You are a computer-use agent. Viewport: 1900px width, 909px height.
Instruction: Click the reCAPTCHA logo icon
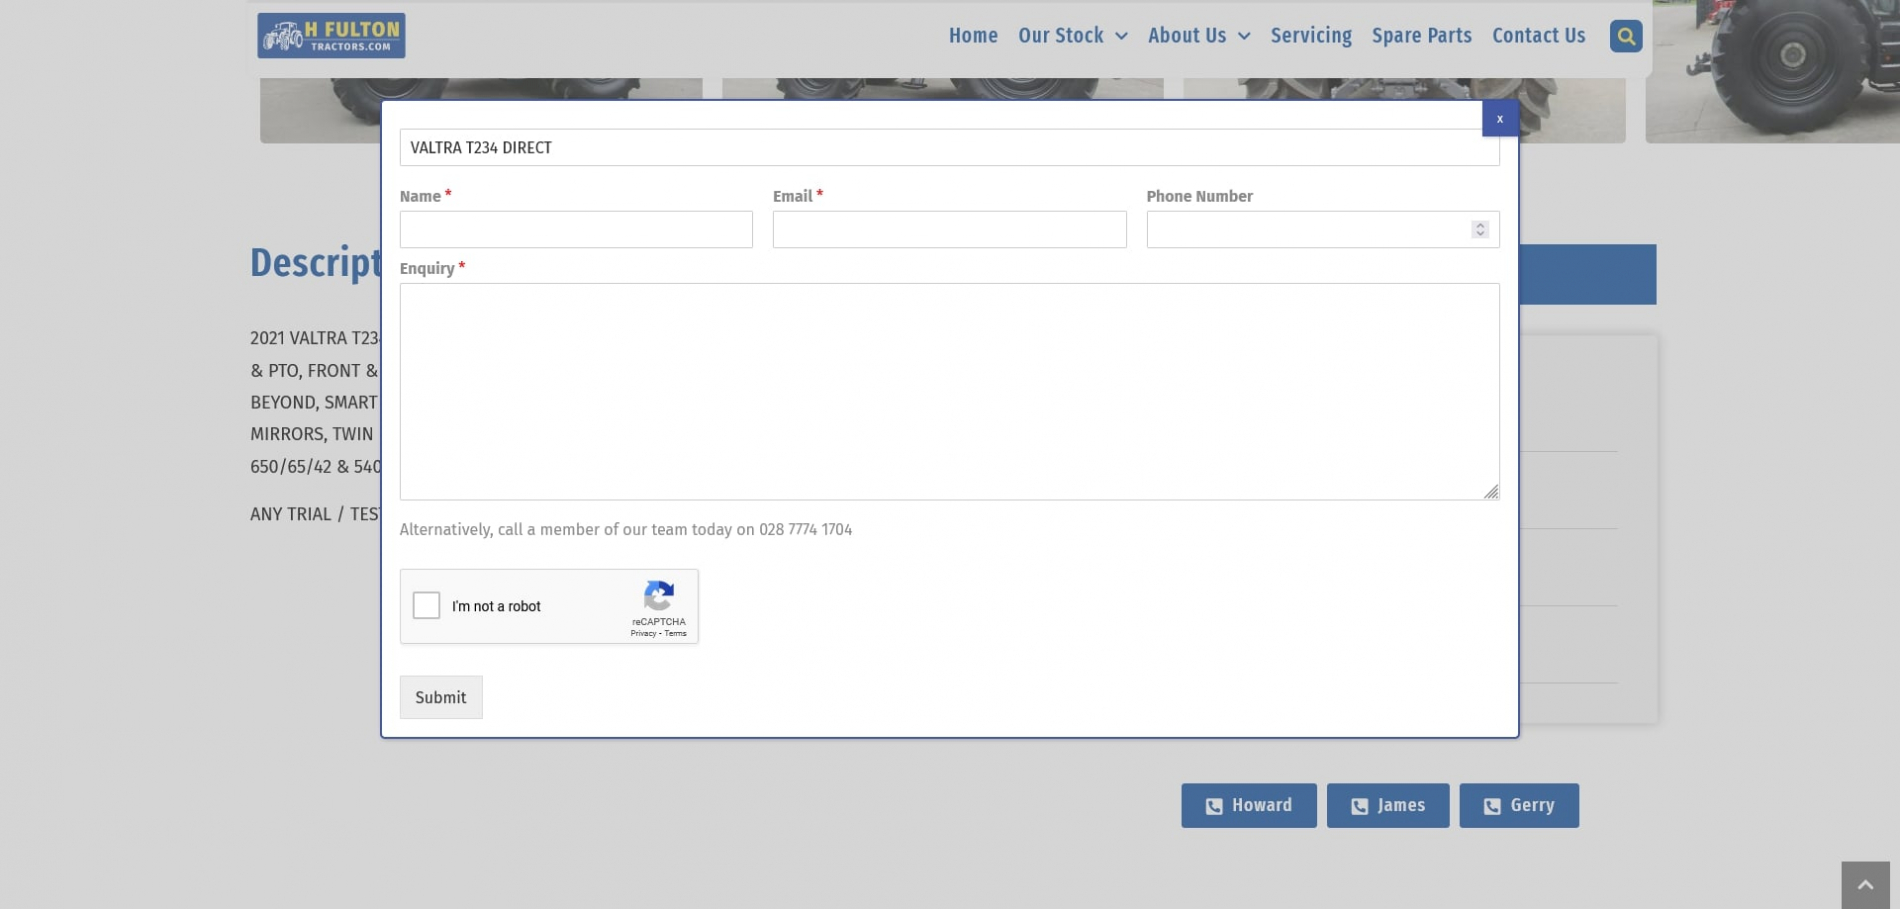(x=658, y=596)
